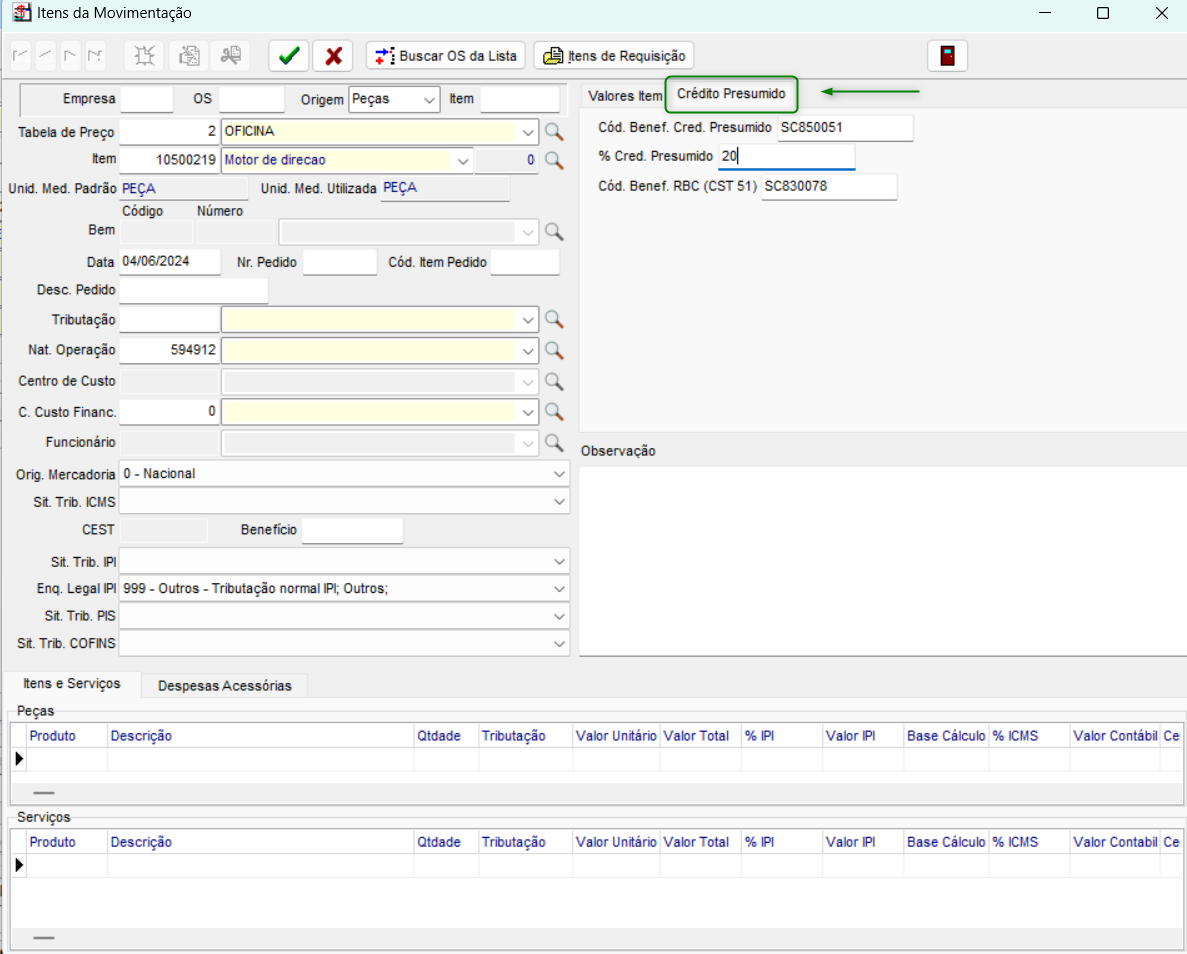Expand the Origem dropdown showing Peças

click(429, 100)
